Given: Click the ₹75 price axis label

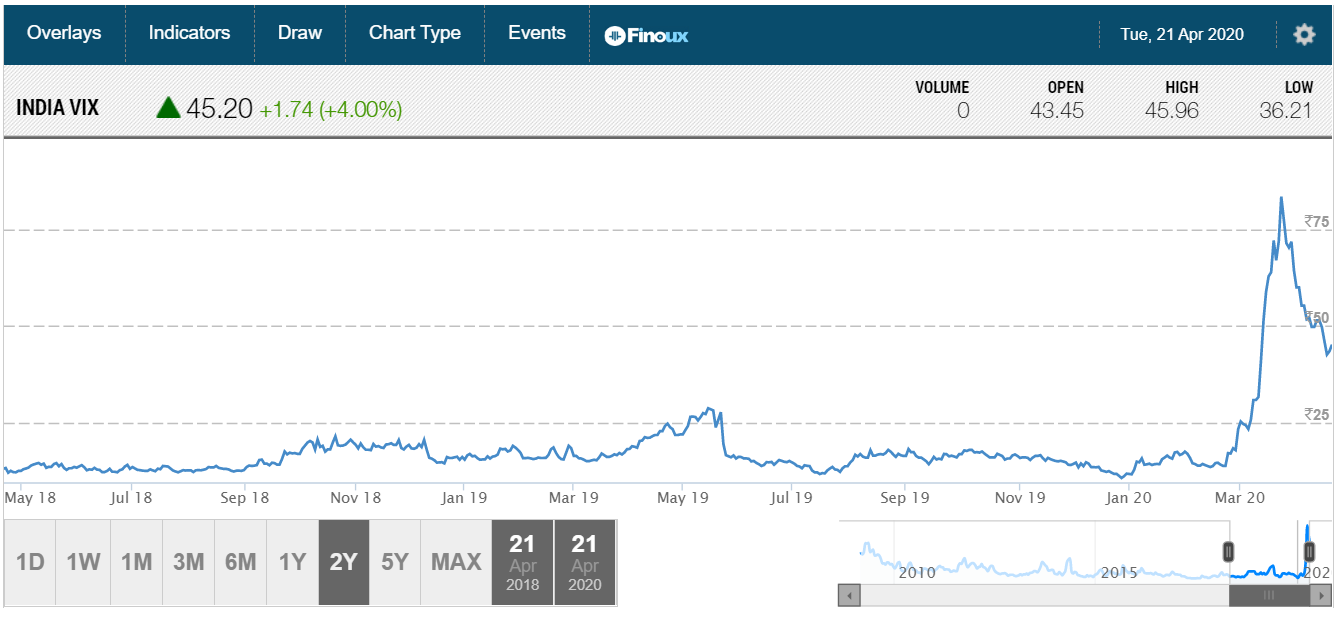Looking at the screenshot, I should click(1317, 222).
